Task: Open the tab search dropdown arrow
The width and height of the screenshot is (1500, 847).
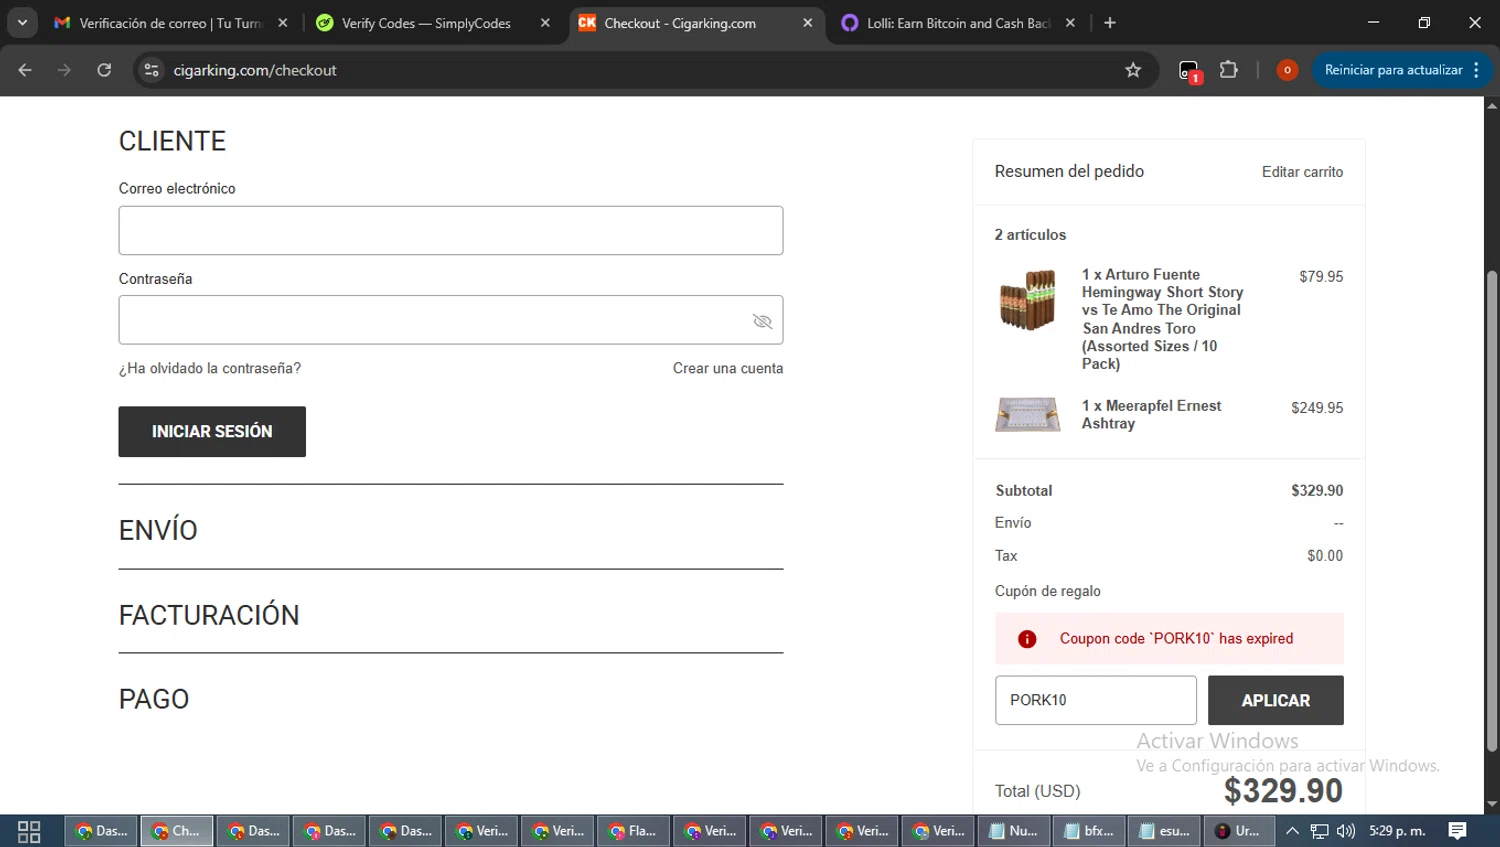Action: pyautogui.click(x=22, y=22)
